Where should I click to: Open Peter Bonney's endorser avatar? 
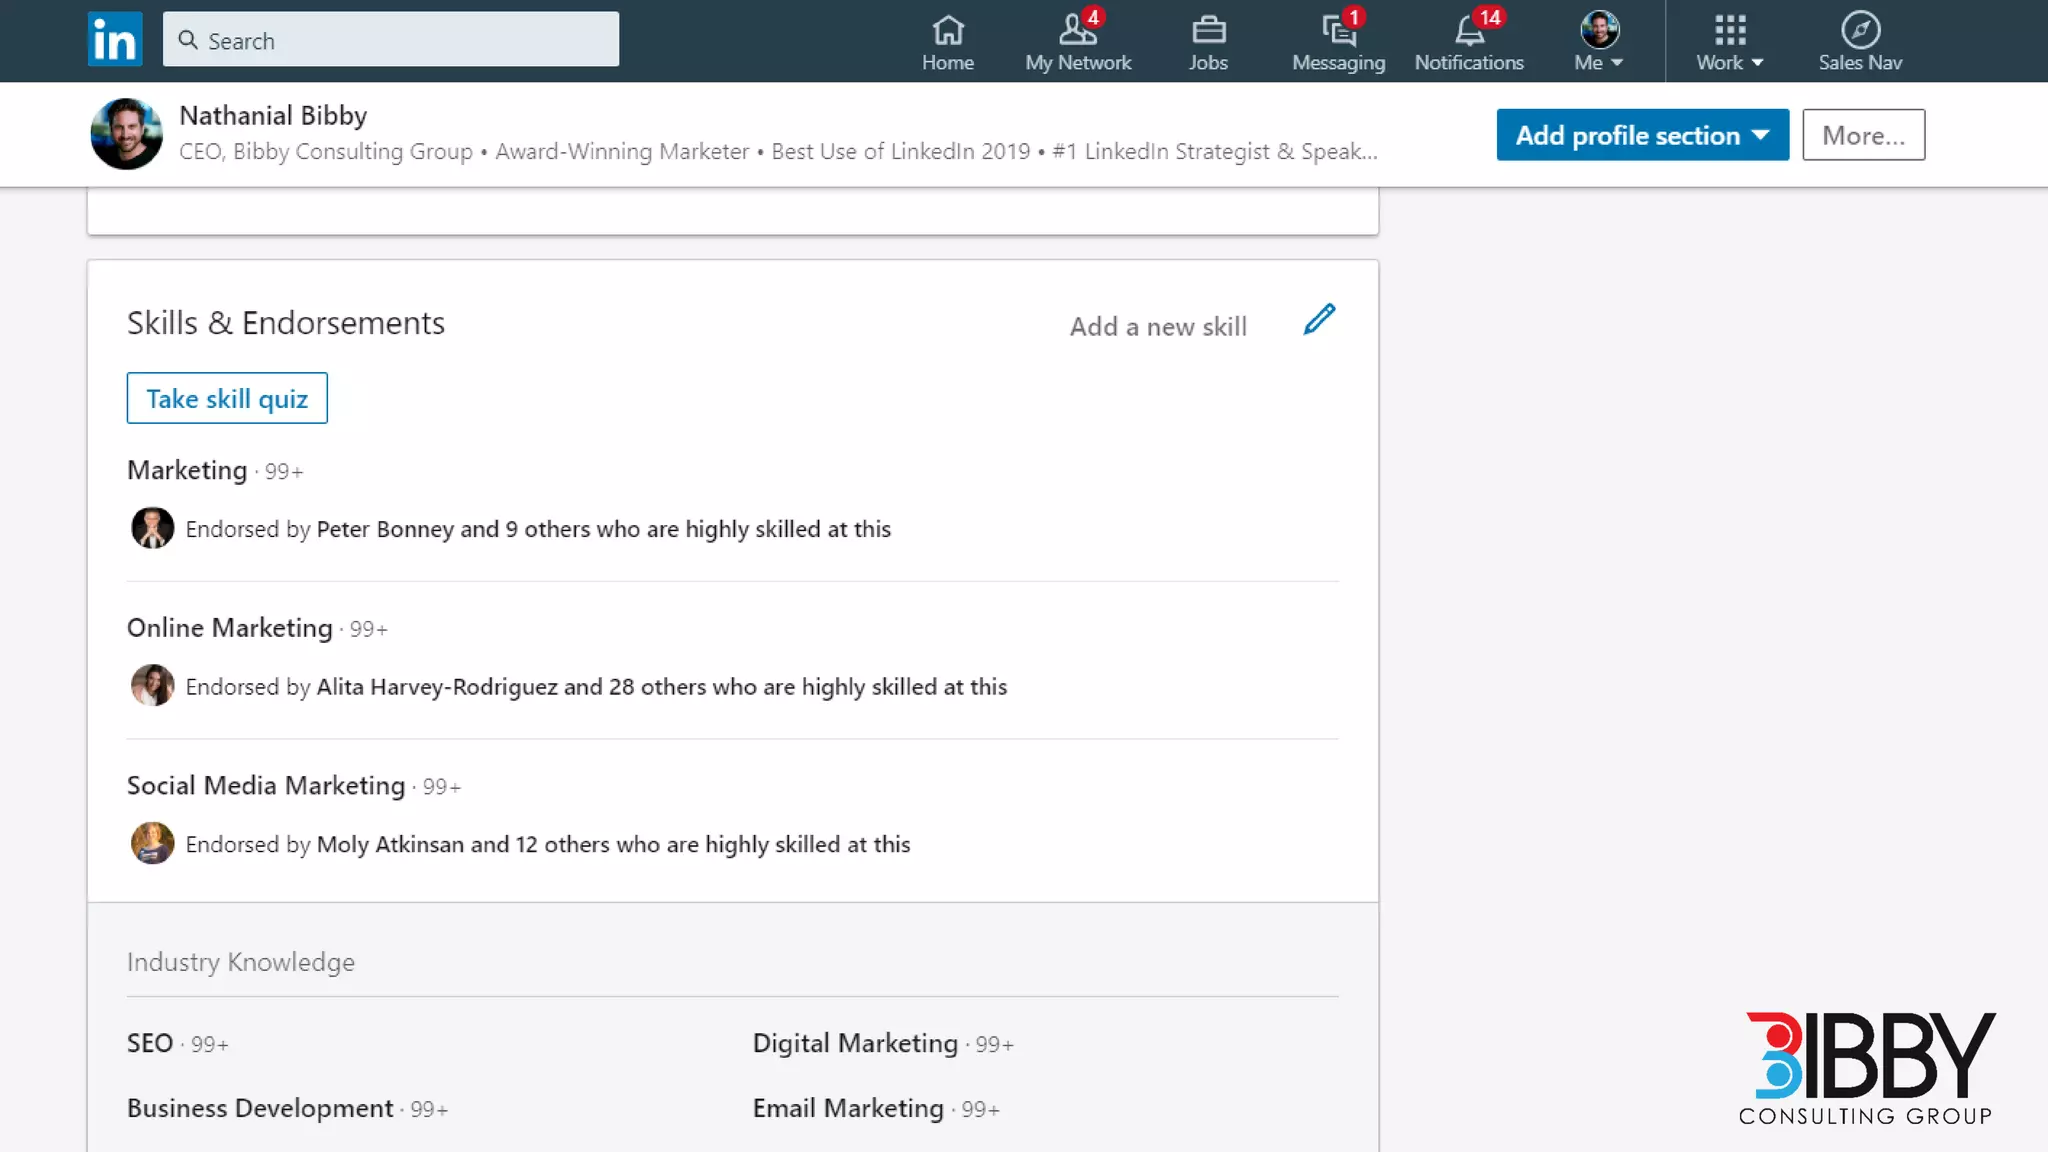[x=152, y=528]
